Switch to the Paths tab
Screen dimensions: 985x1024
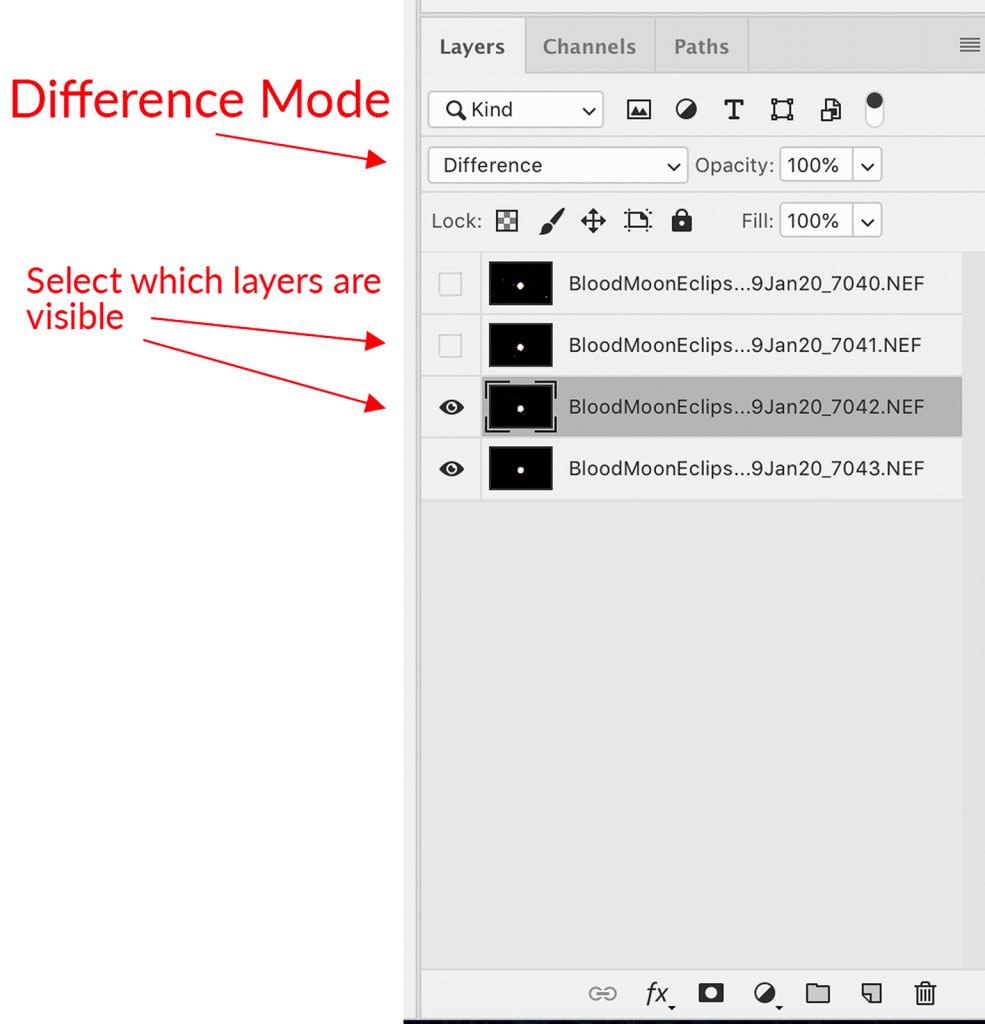702,46
